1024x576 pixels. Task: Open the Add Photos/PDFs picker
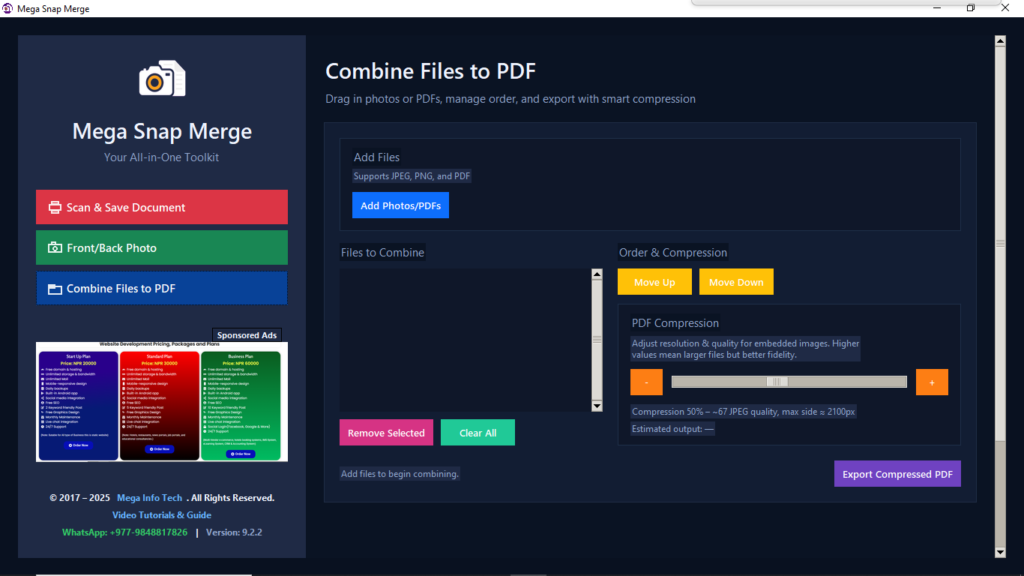click(400, 205)
